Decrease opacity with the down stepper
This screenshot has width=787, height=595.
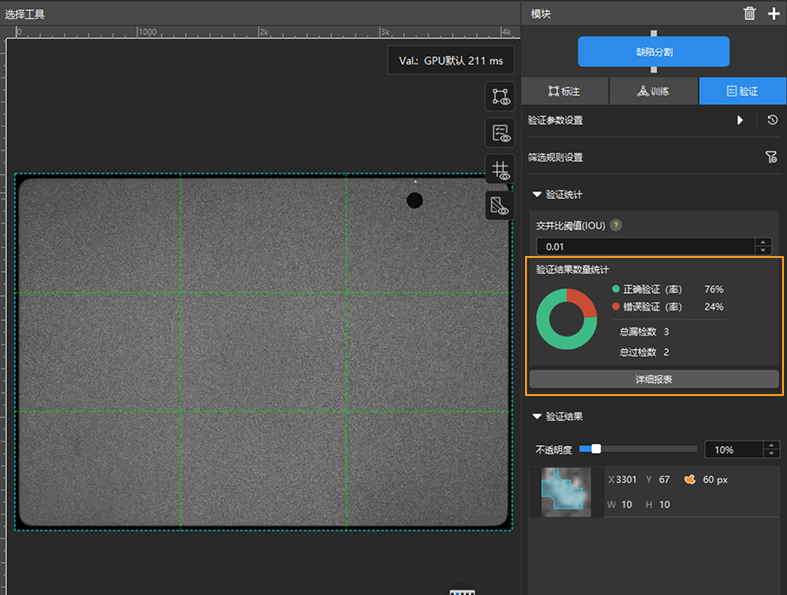coord(771,453)
